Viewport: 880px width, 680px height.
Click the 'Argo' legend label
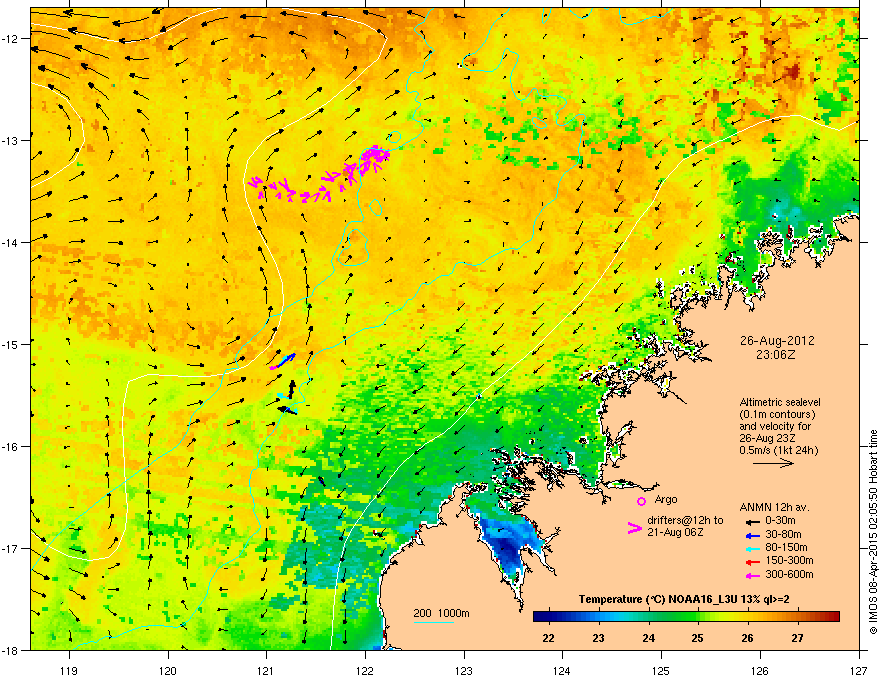tap(666, 499)
